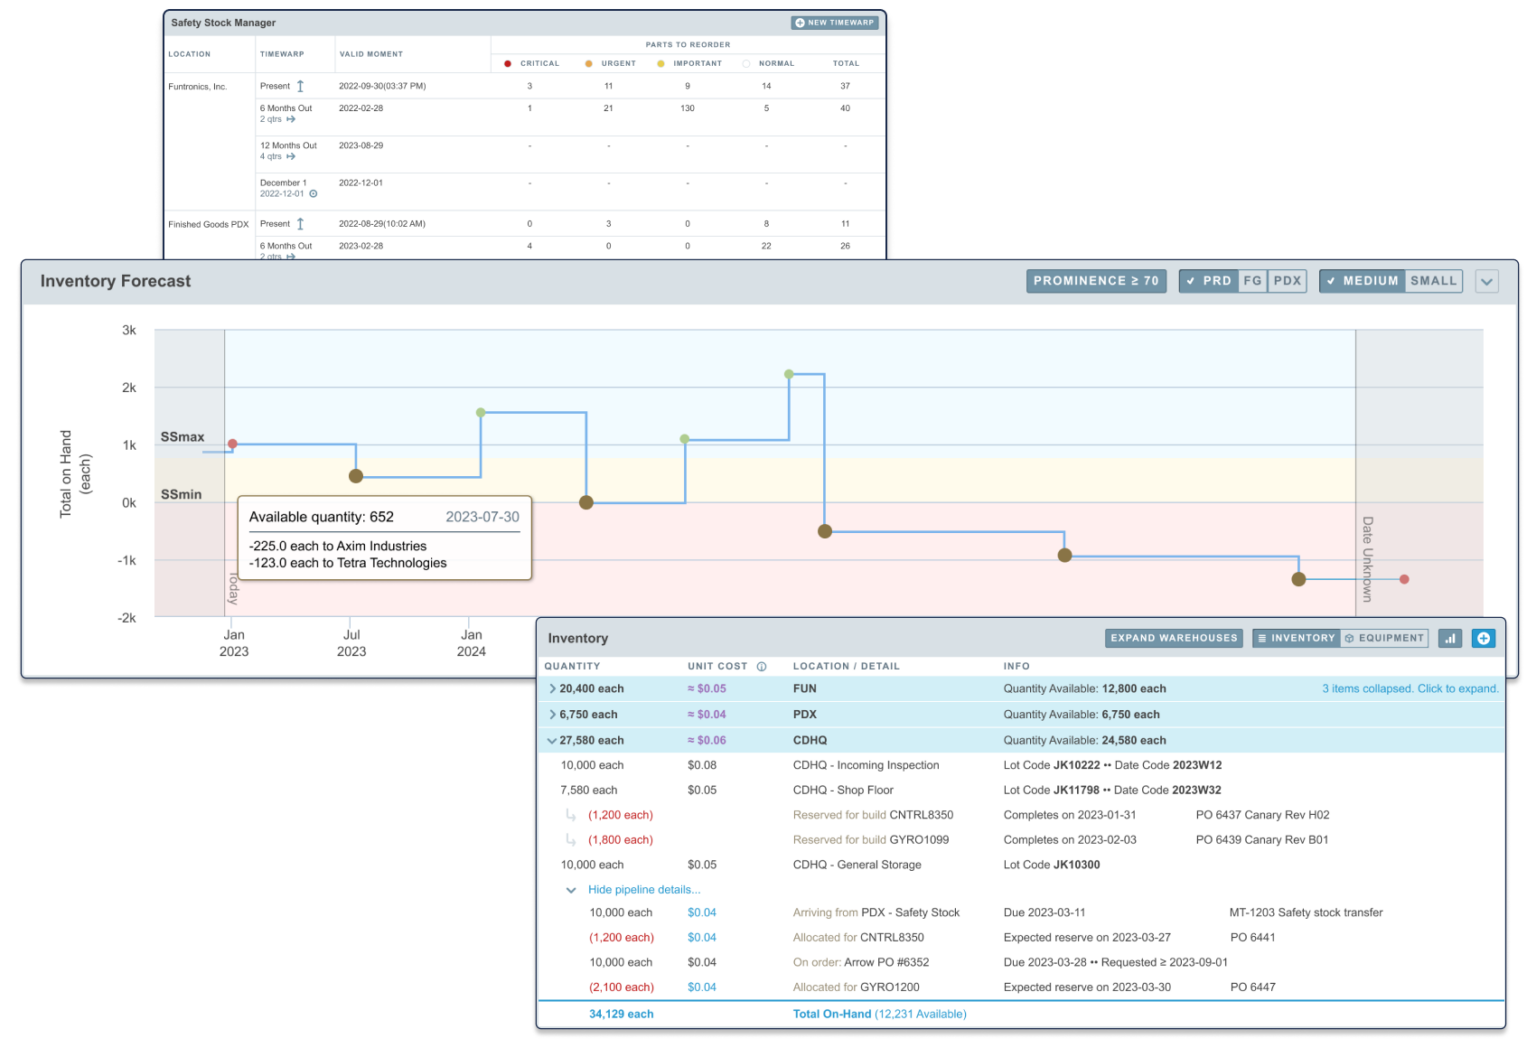
Task: Click the blue plus icon beside Equipment toggle
Action: tap(1483, 638)
